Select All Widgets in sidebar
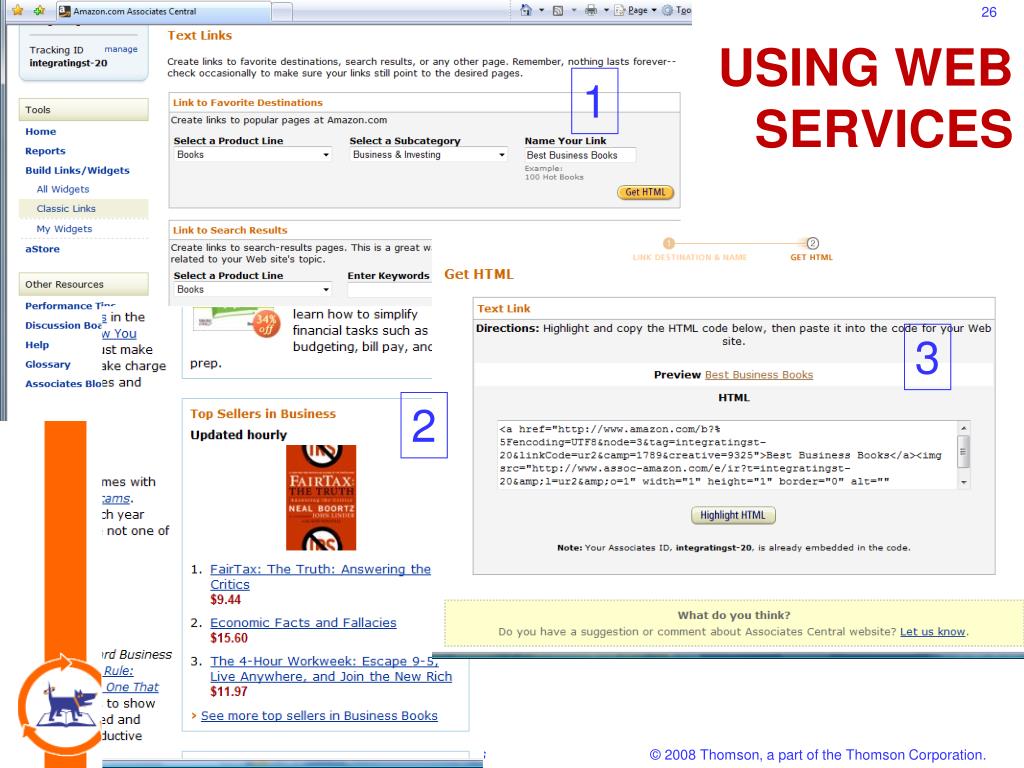Viewport: 1024px width, 768px height. pyautogui.click(x=63, y=189)
